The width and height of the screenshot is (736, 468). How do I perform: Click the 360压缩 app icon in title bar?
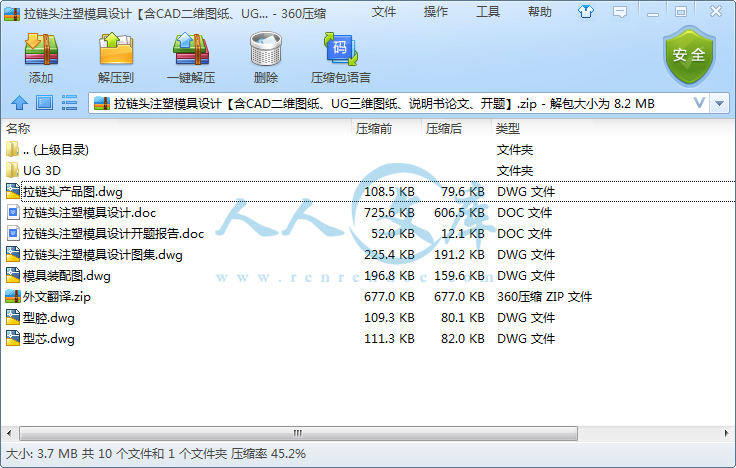pos(12,14)
